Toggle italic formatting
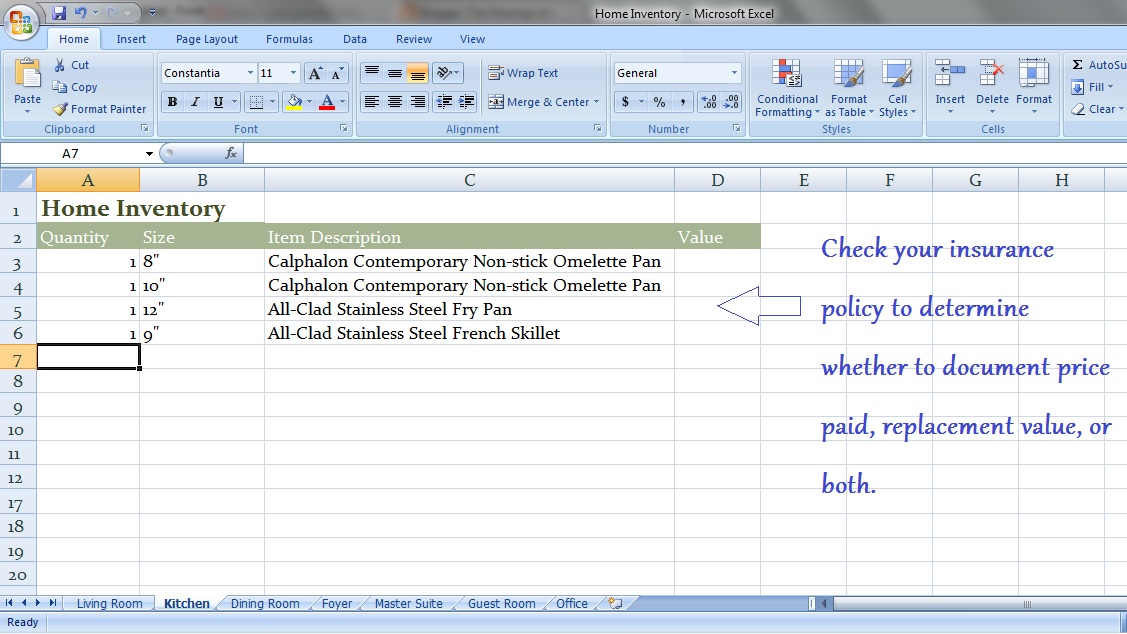The height and width of the screenshot is (634, 1127). point(195,102)
